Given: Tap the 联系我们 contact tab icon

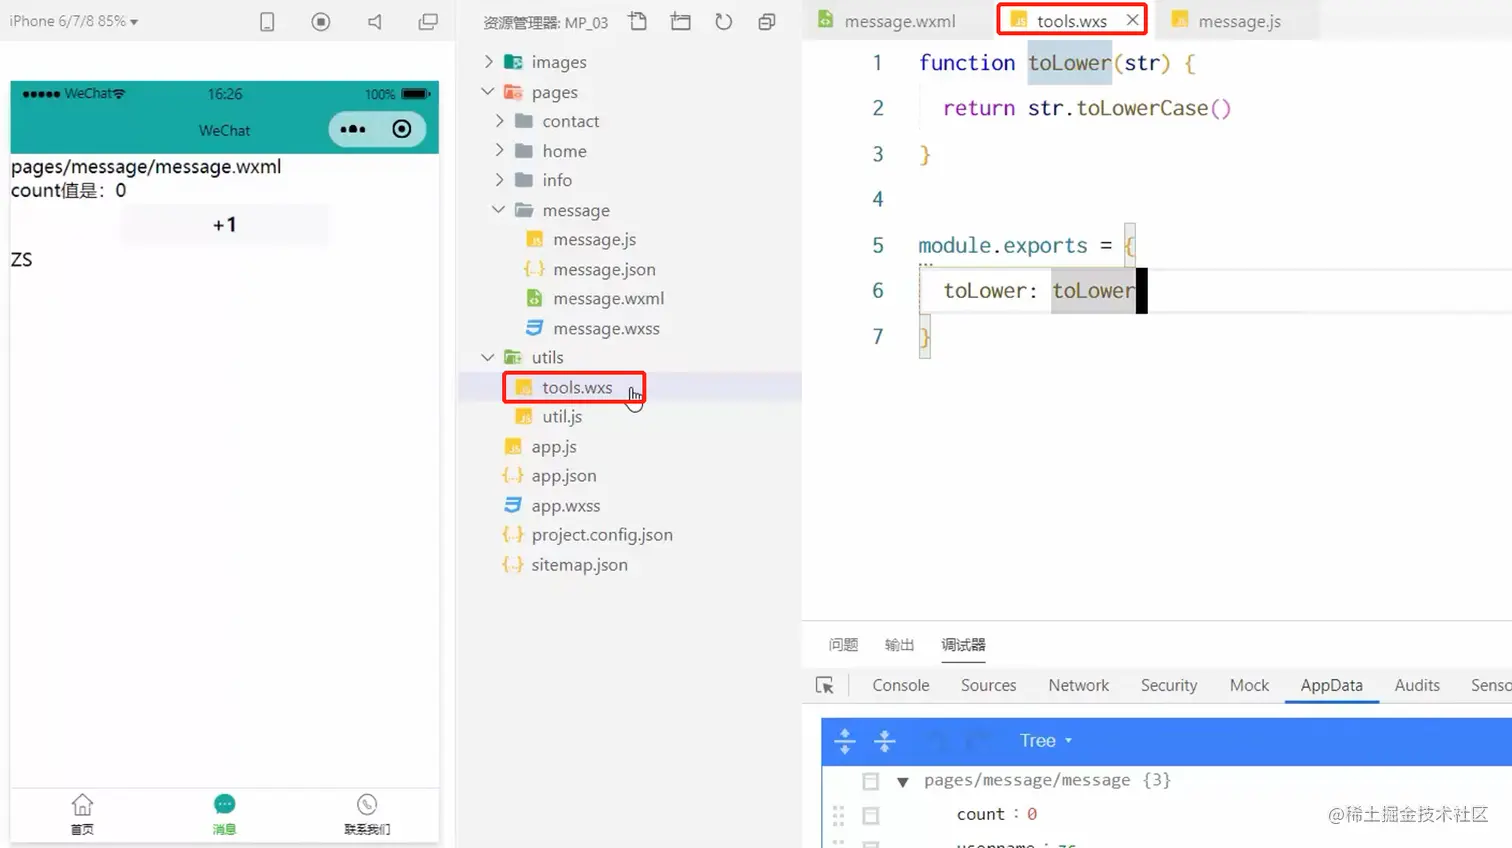Looking at the screenshot, I should click(x=367, y=805).
